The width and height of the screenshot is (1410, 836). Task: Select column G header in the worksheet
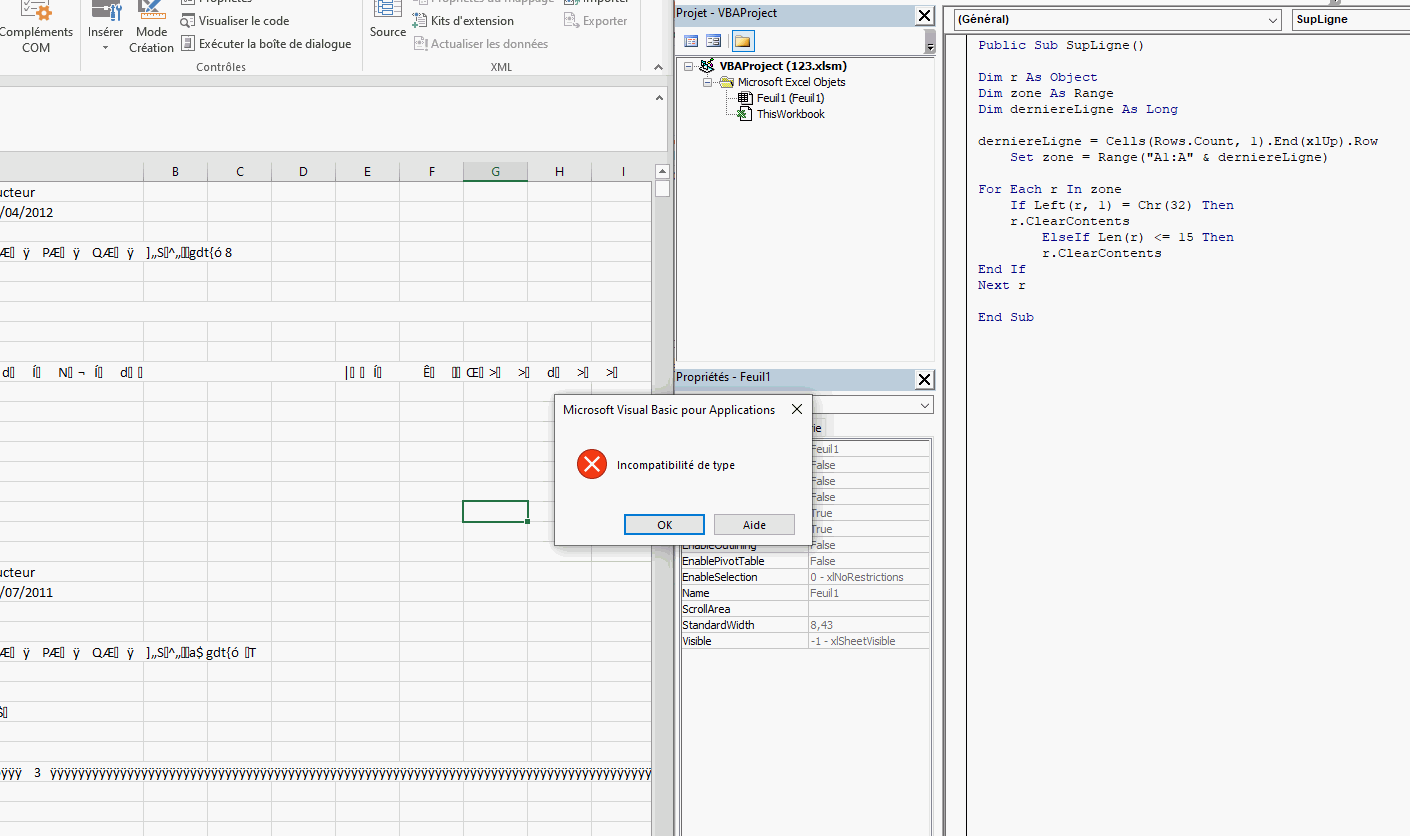click(495, 172)
